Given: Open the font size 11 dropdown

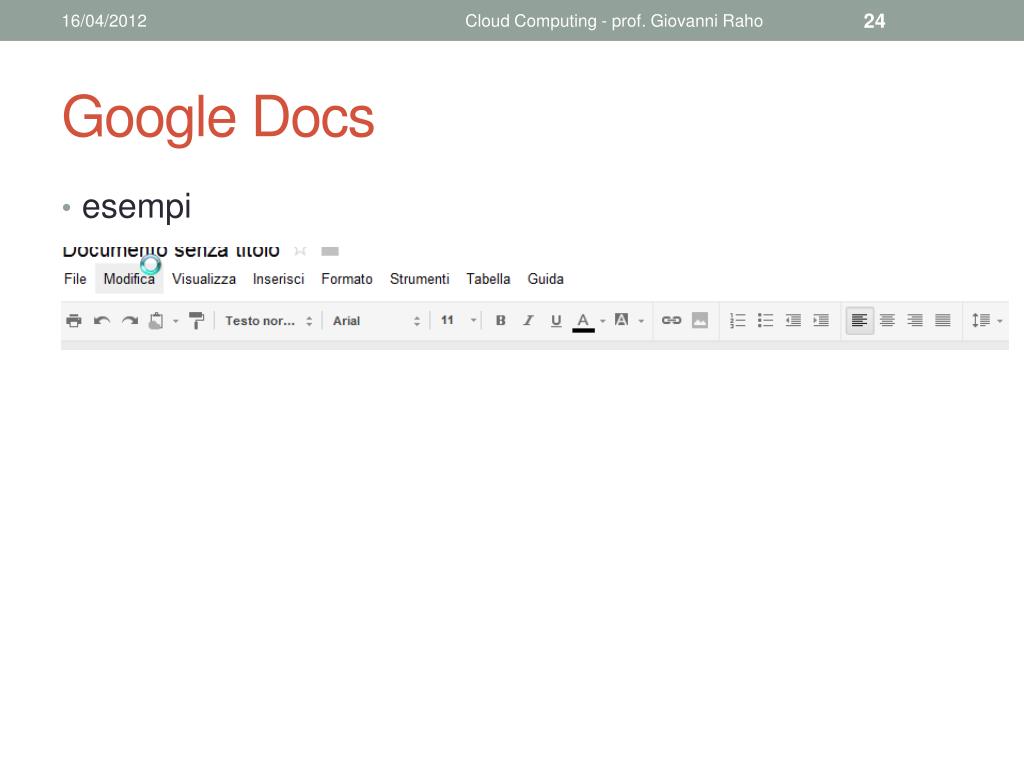Looking at the screenshot, I should tap(458, 320).
